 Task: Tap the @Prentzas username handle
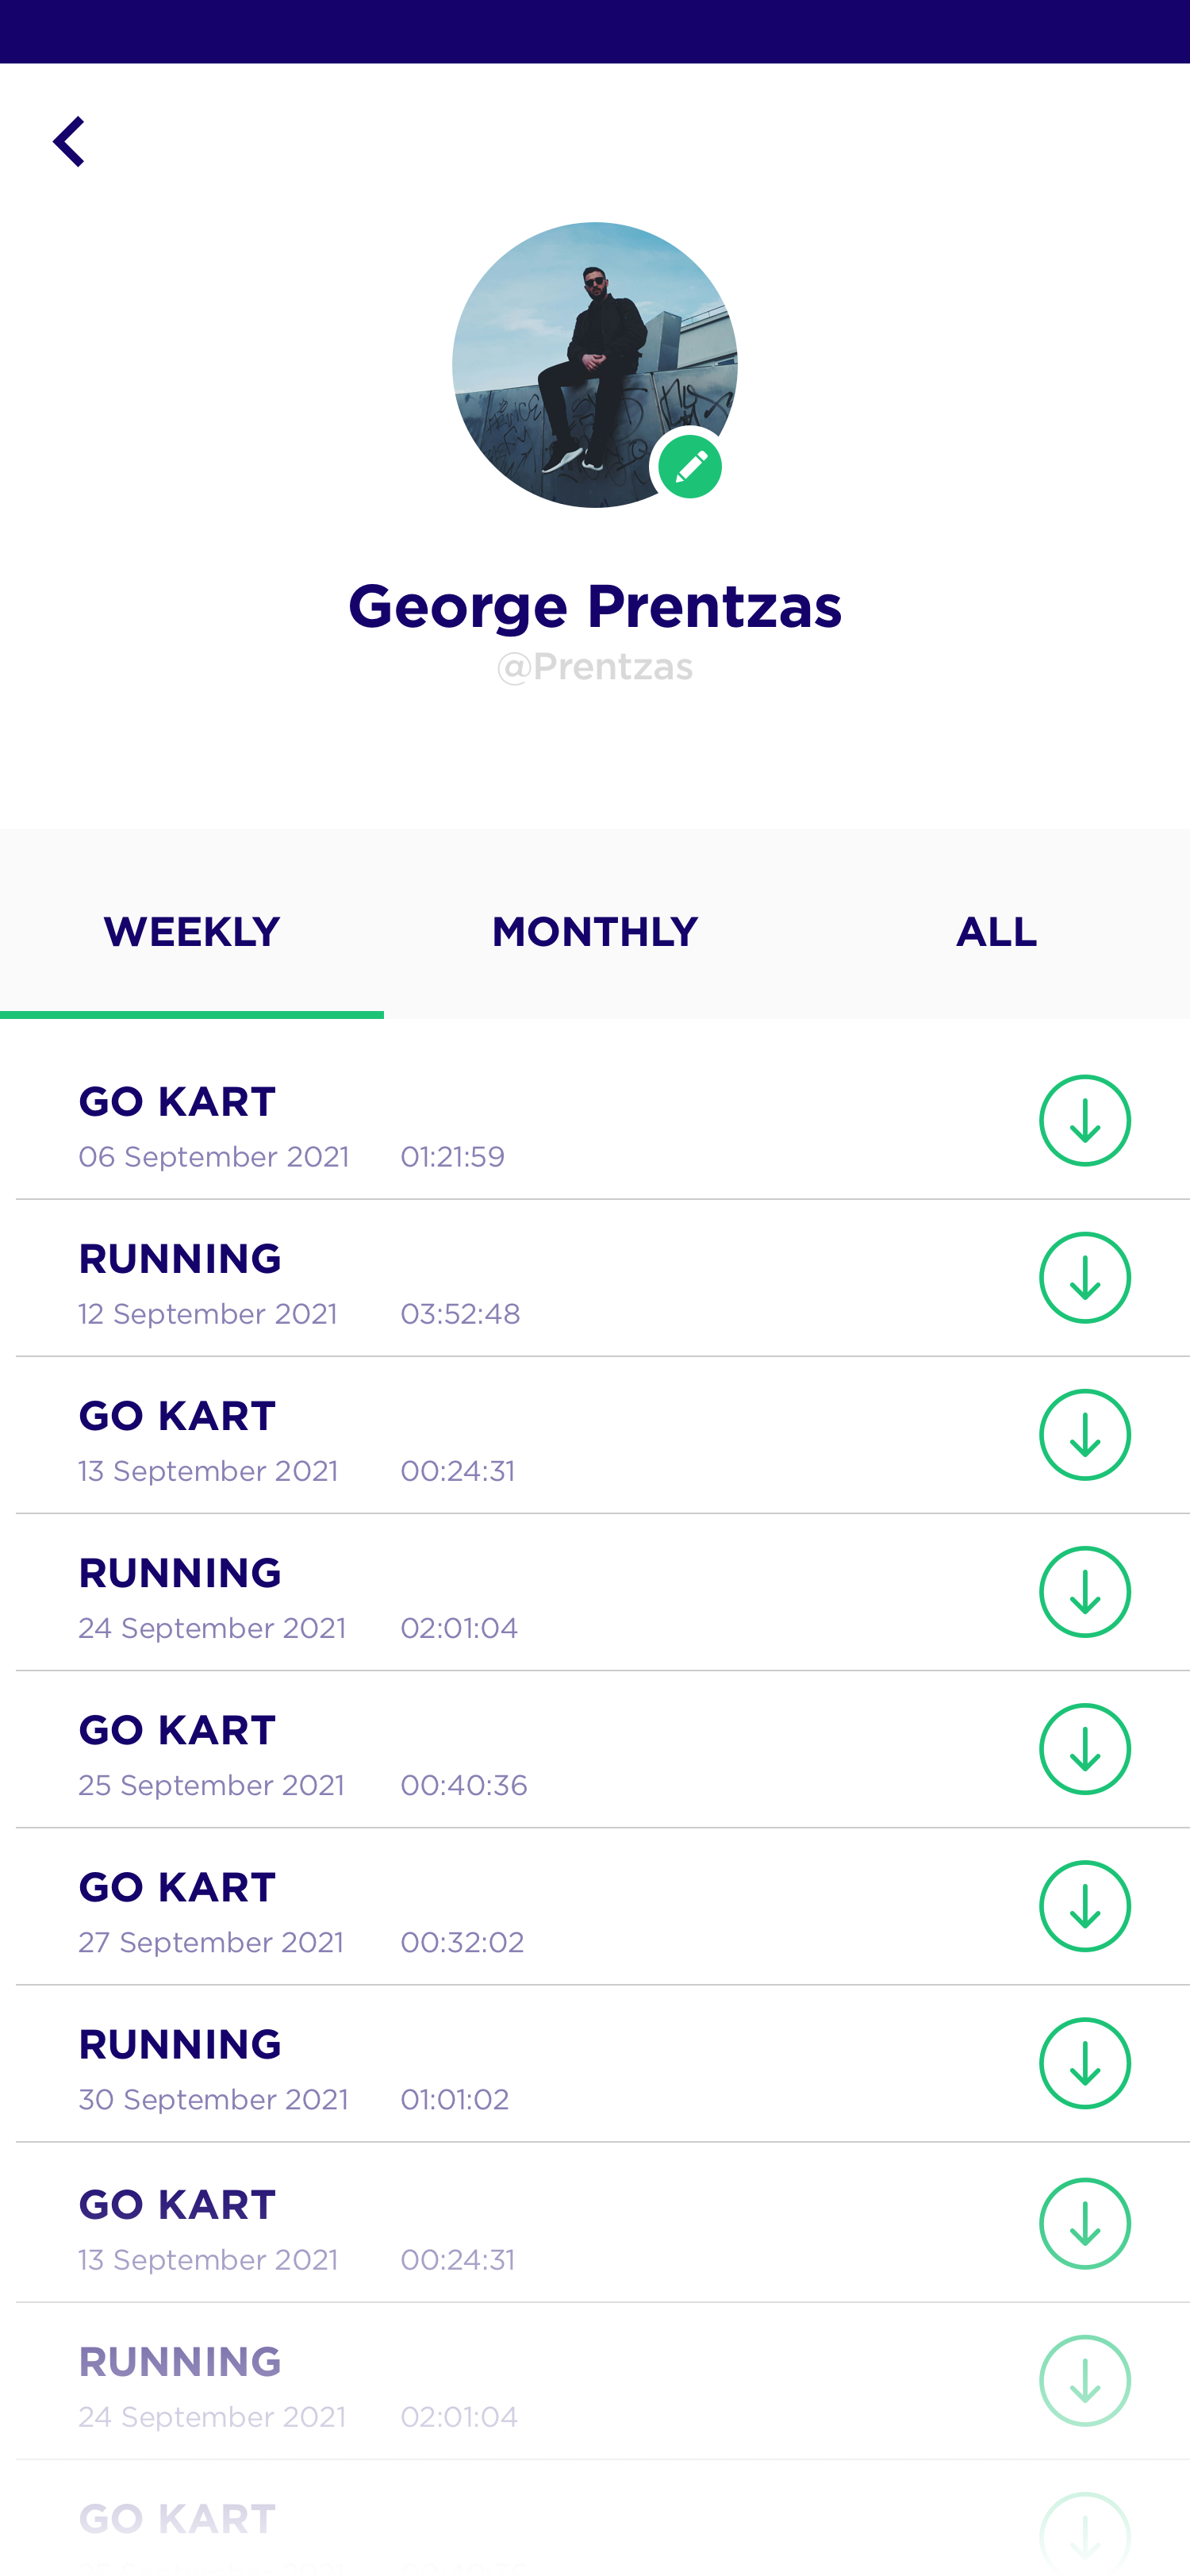(x=594, y=667)
